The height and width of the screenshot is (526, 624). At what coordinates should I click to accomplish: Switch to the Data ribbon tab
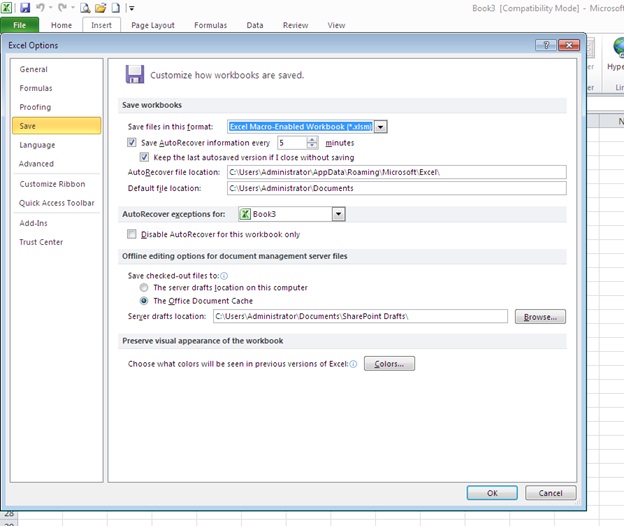(255, 25)
